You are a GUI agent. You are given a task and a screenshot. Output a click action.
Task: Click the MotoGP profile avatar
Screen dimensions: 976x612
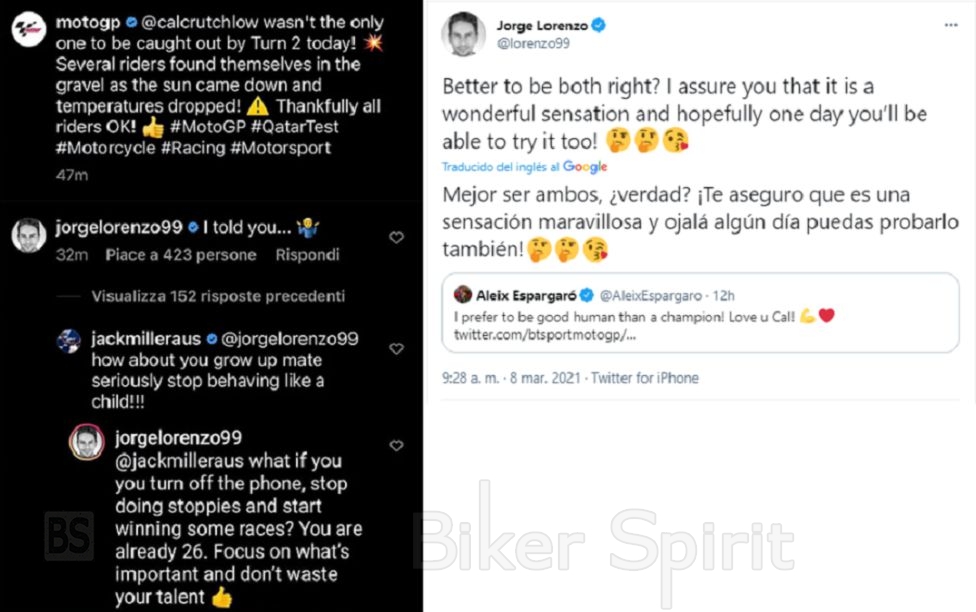pos(28,32)
